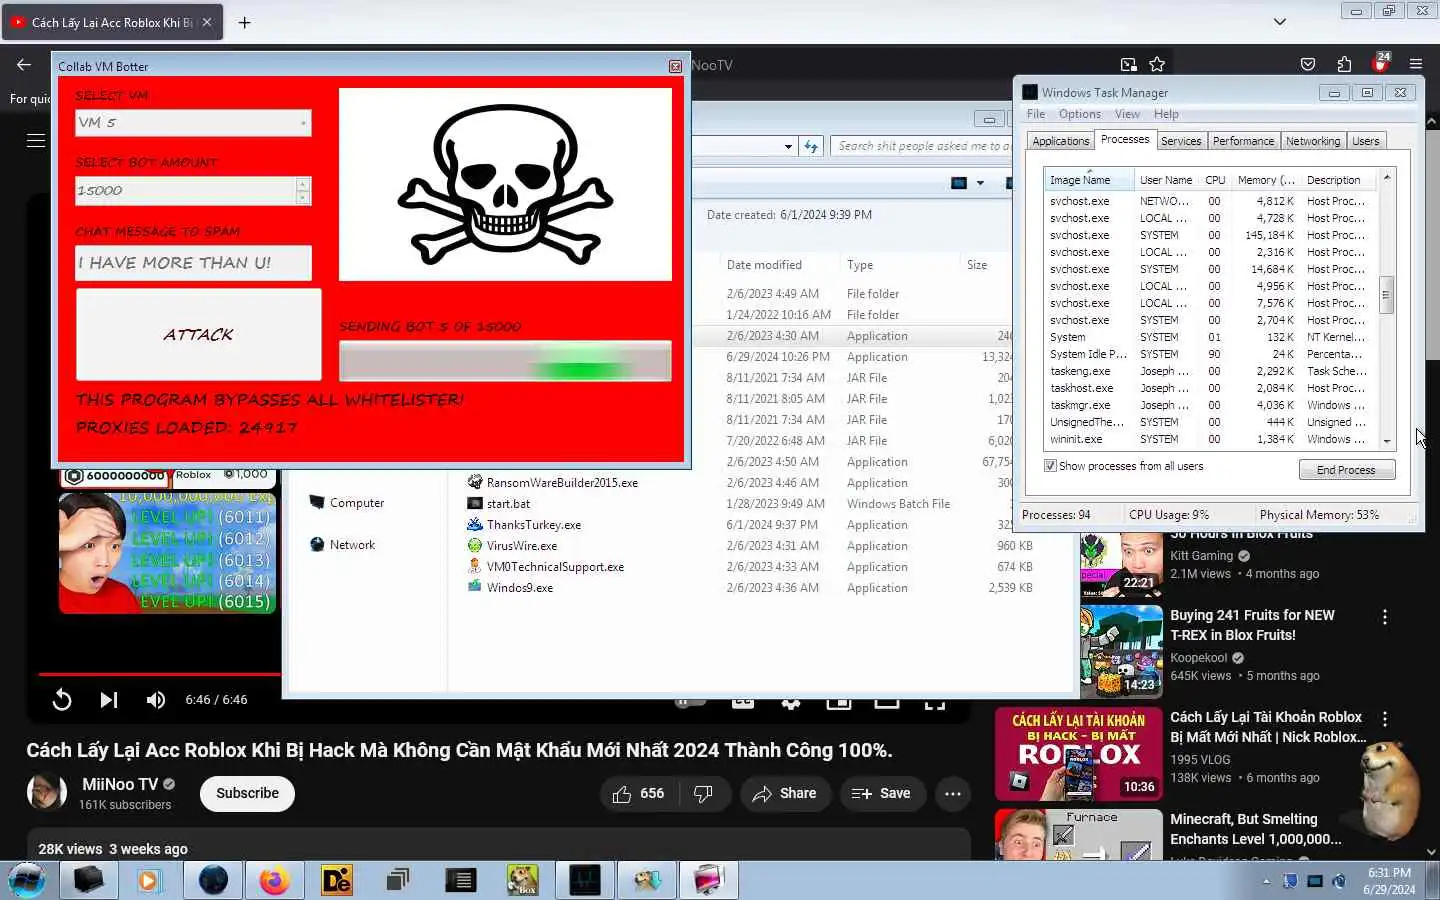
Task: Open the De taskbar icon
Action: point(336,880)
